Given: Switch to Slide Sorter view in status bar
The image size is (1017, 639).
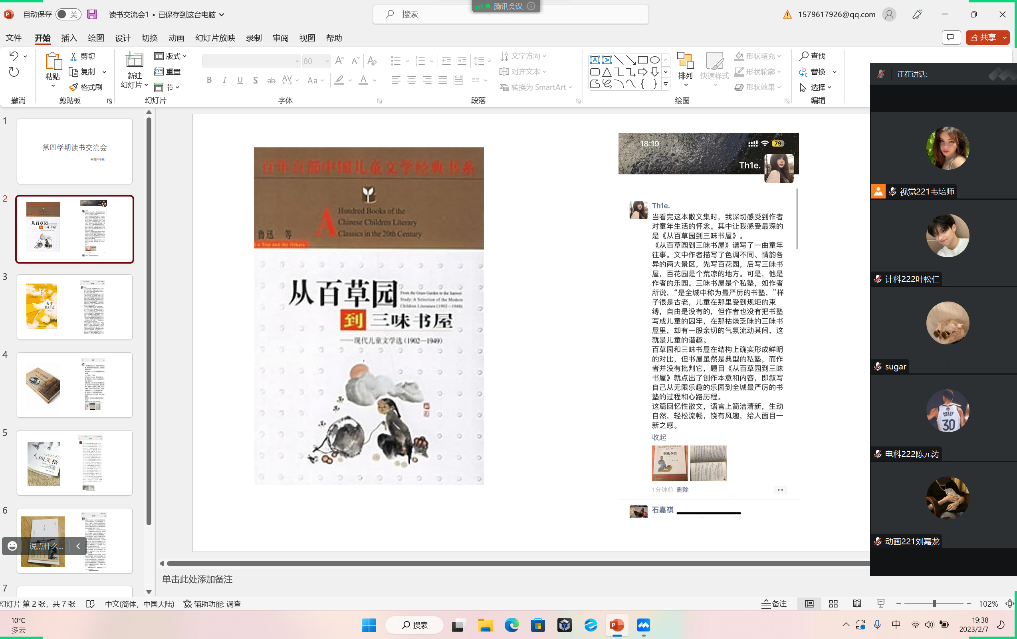Looking at the screenshot, I should 831,604.
